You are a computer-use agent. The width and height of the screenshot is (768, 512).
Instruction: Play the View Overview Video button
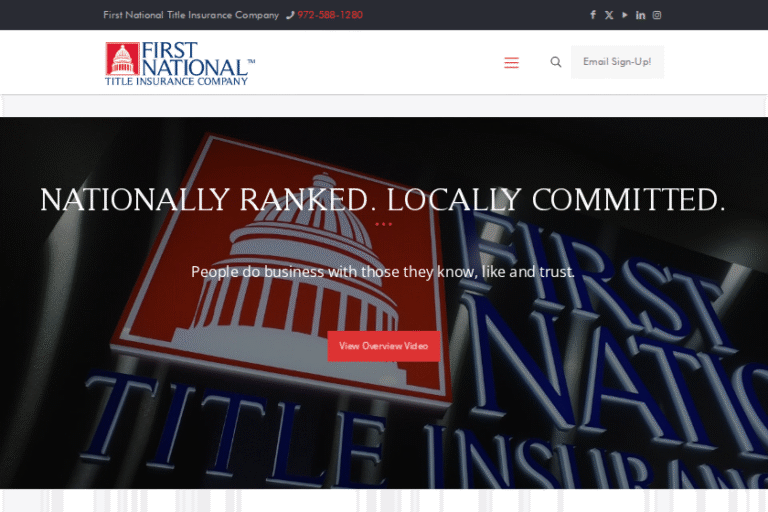click(x=383, y=346)
